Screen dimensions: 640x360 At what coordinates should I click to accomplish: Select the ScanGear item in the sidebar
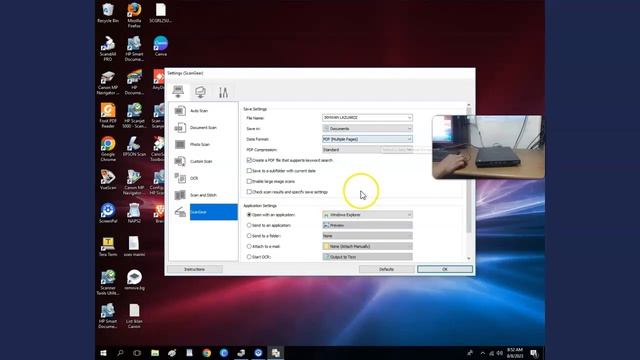pos(203,212)
